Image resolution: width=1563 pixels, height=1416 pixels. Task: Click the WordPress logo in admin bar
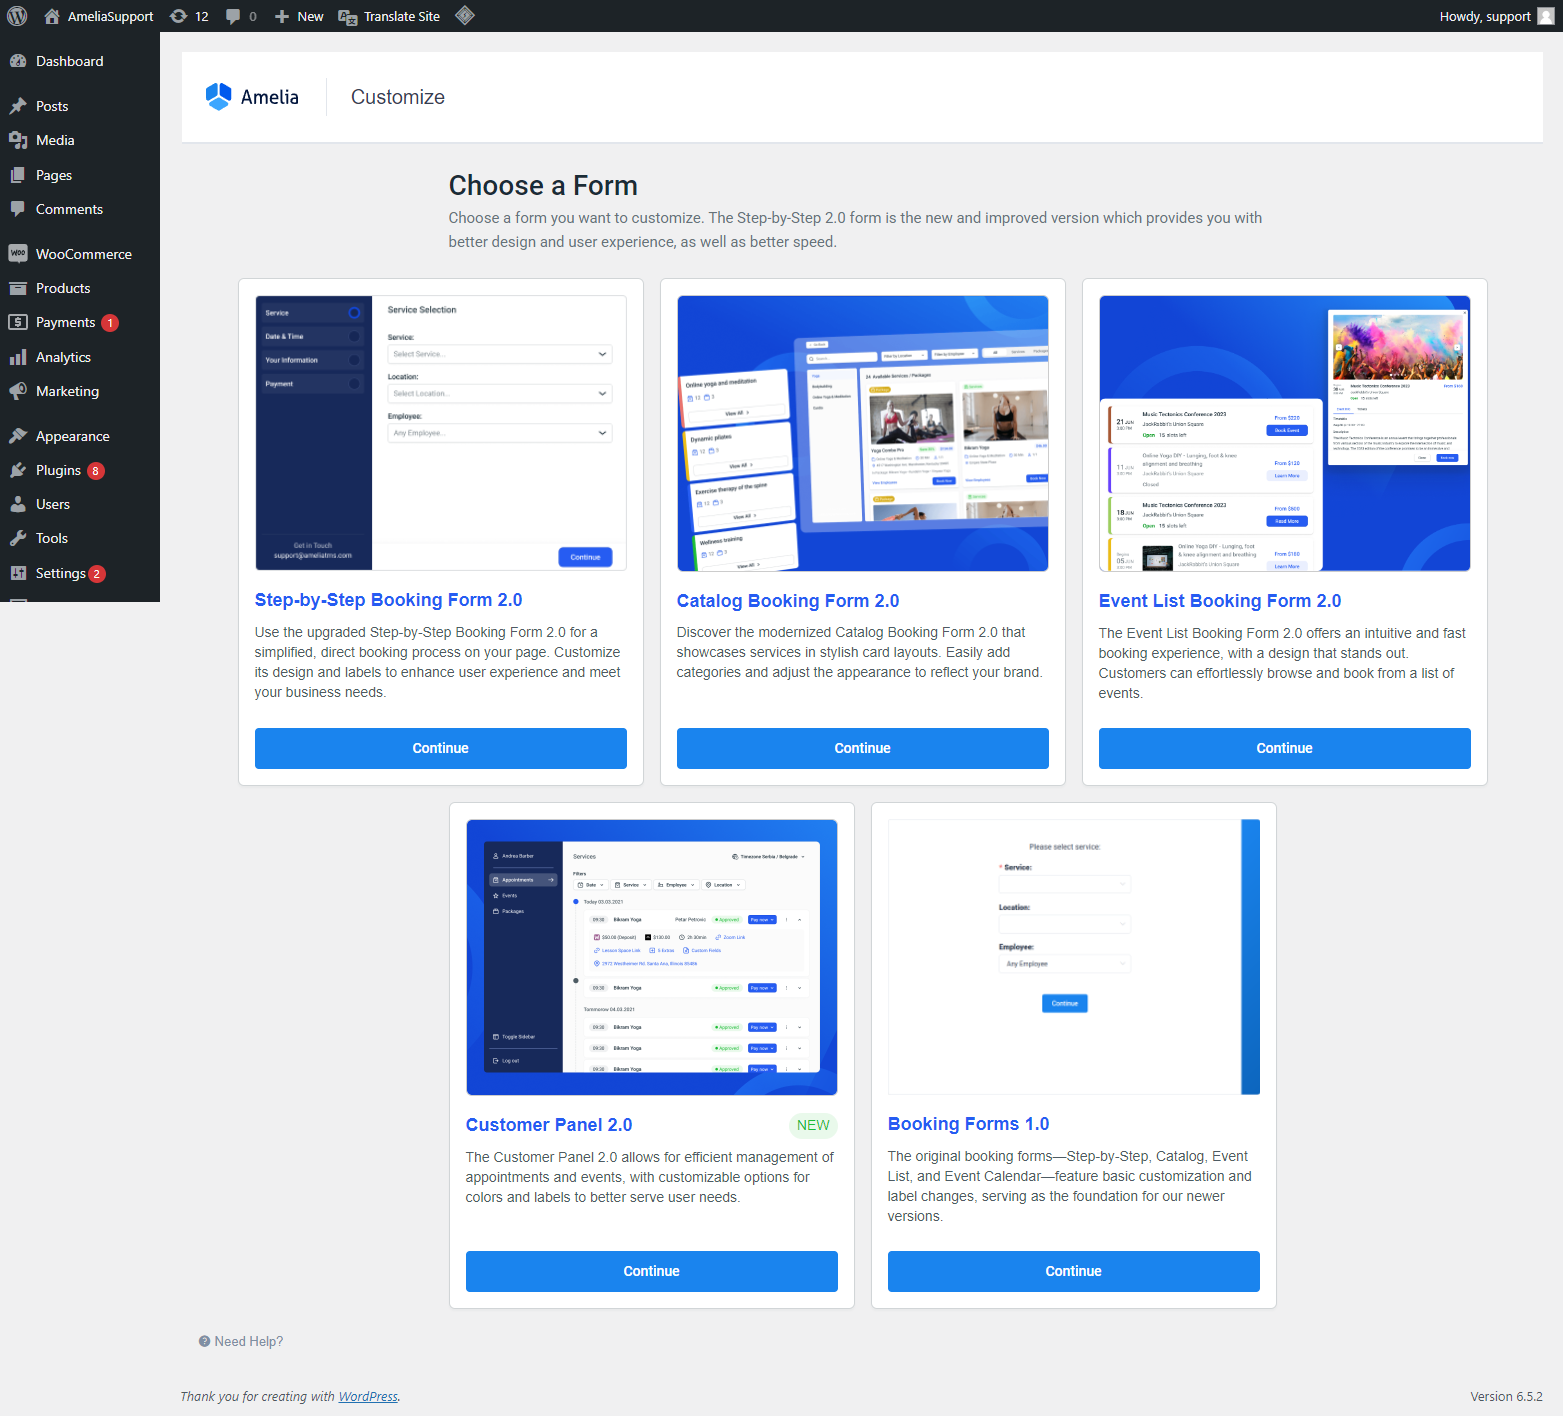pyautogui.click(x=16, y=15)
